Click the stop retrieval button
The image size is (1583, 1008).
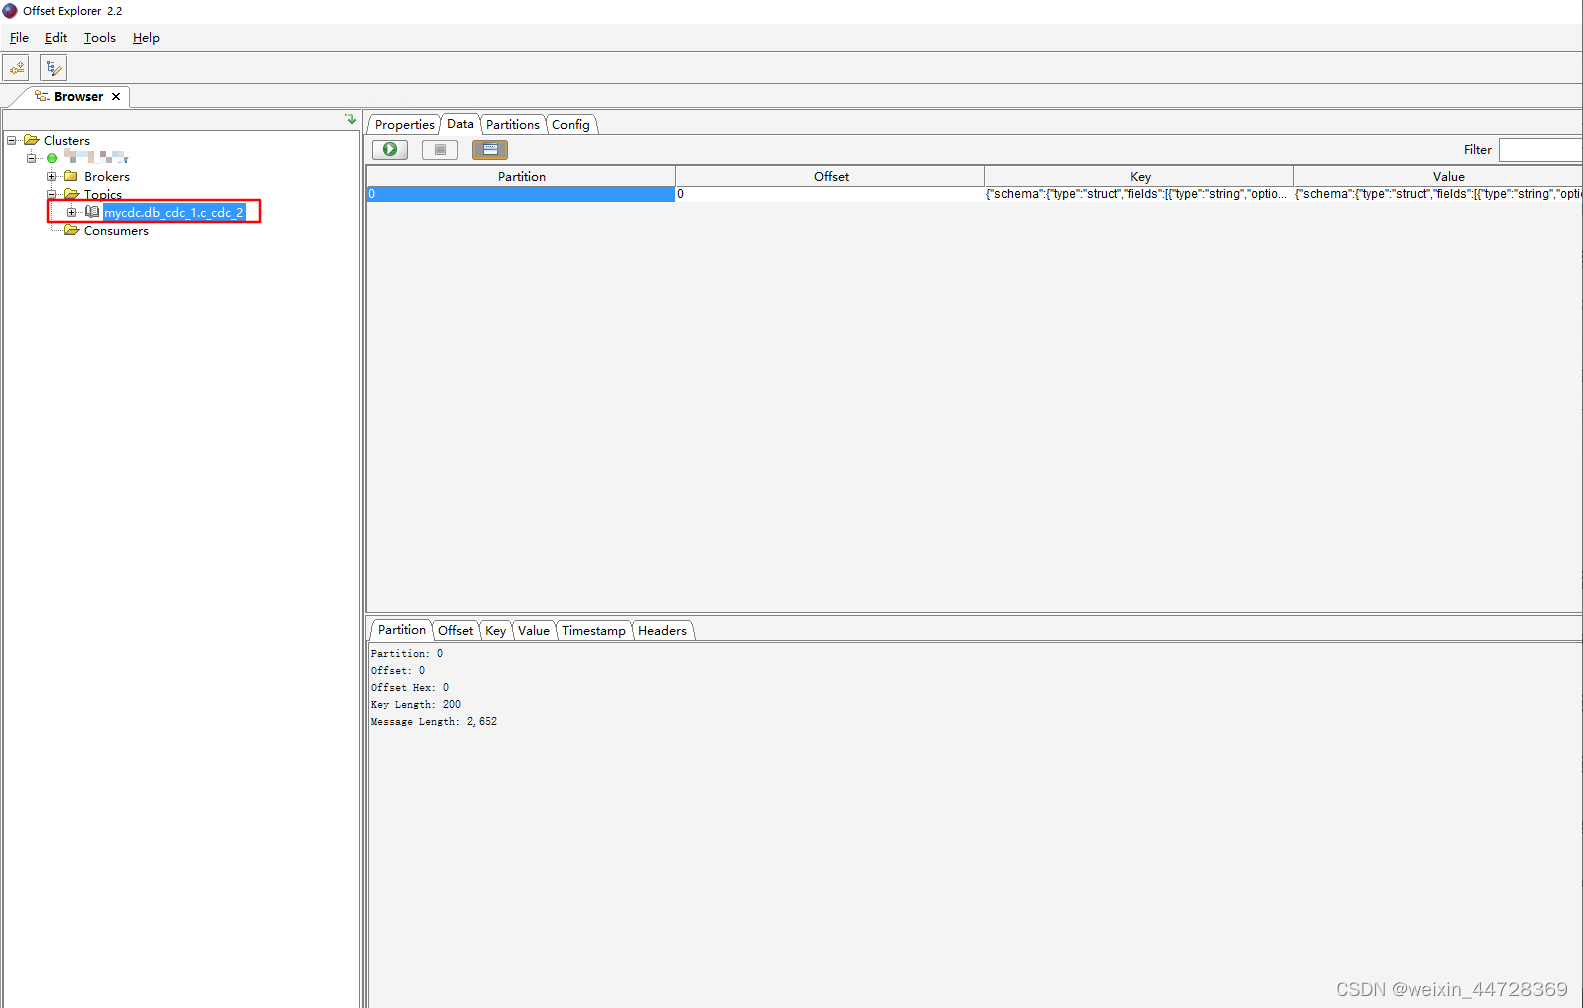coord(440,149)
